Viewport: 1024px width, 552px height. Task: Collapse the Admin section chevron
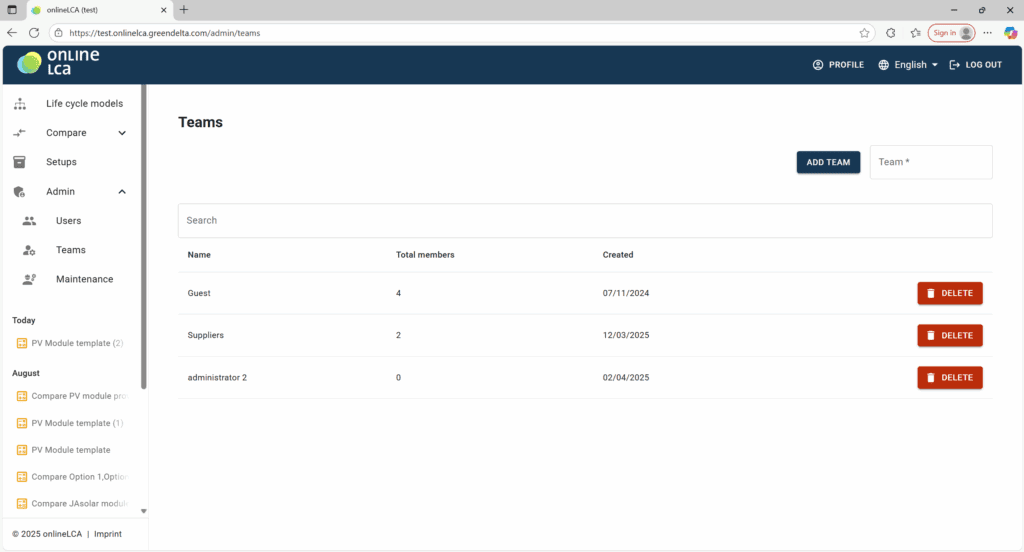(x=122, y=191)
